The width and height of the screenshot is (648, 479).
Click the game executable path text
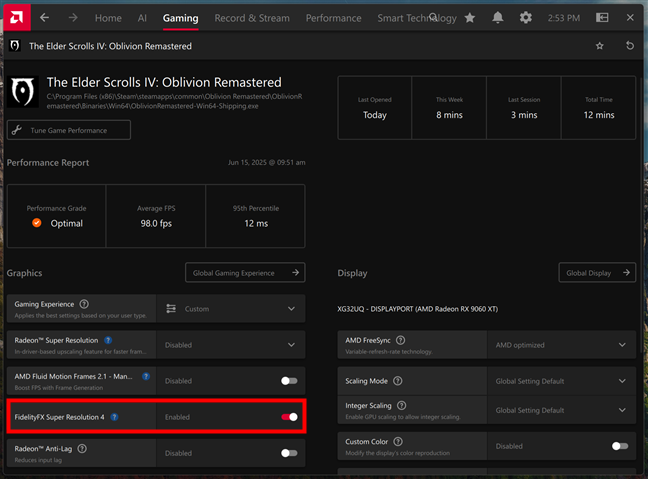(174, 101)
